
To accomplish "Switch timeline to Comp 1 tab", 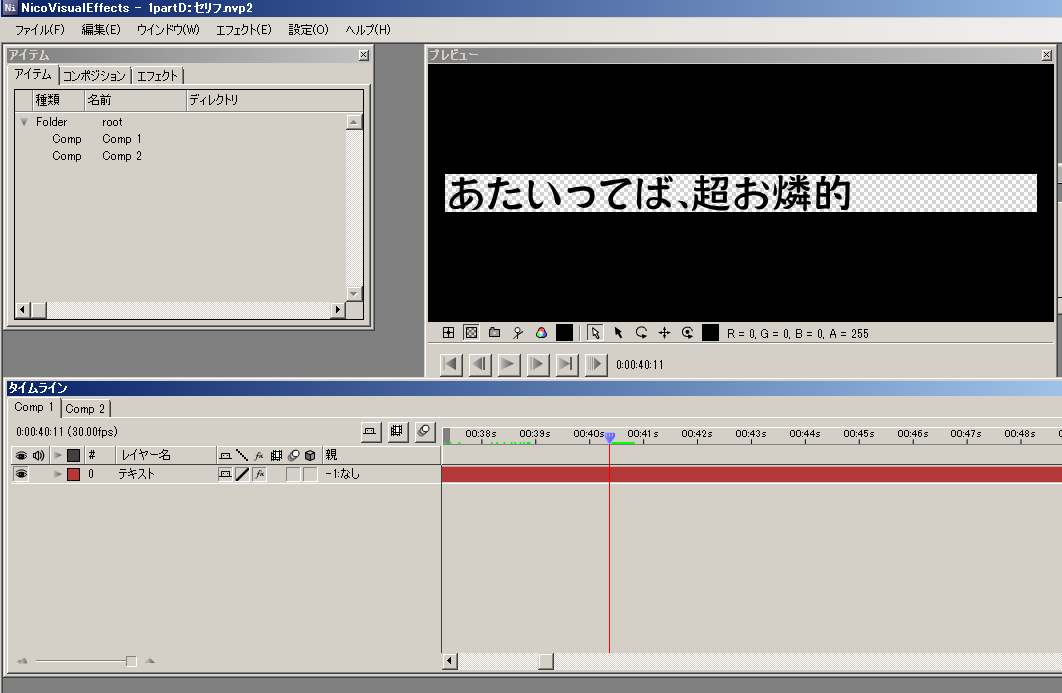I will pyautogui.click(x=33, y=407).
